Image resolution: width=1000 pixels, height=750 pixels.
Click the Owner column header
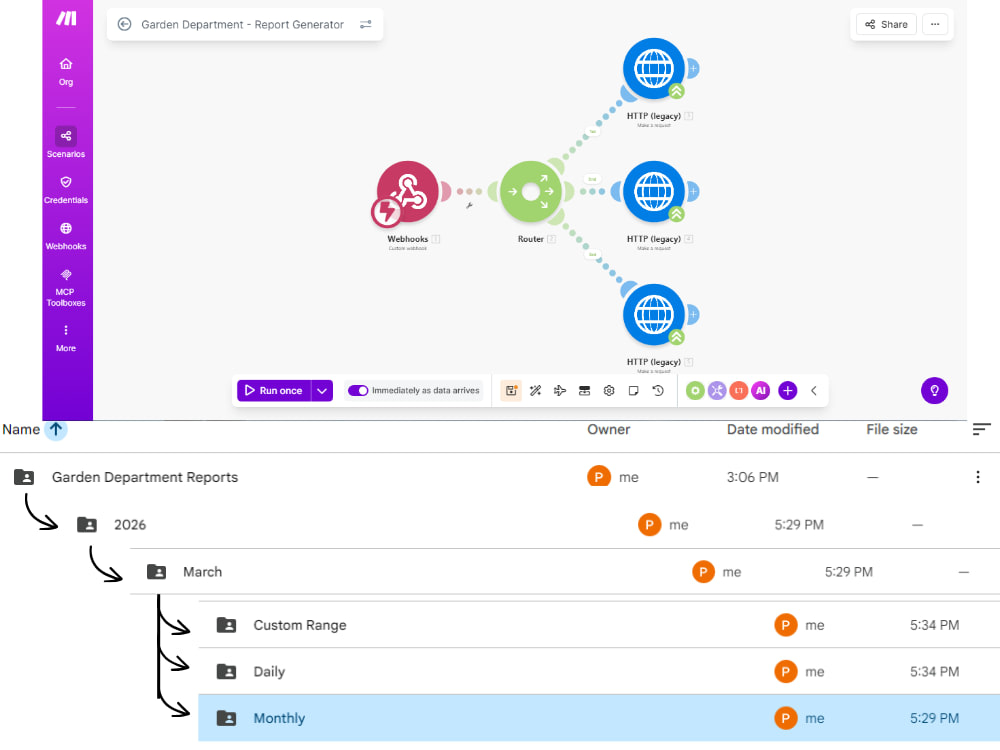tap(608, 429)
